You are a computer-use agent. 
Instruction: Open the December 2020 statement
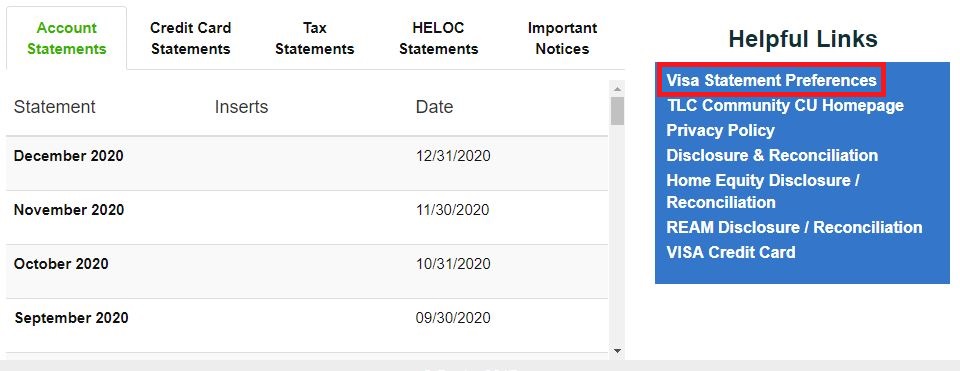click(69, 156)
